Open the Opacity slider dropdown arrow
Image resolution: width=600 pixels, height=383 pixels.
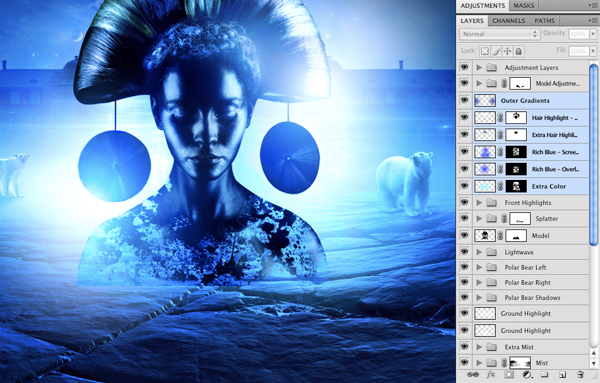[x=593, y=34]
